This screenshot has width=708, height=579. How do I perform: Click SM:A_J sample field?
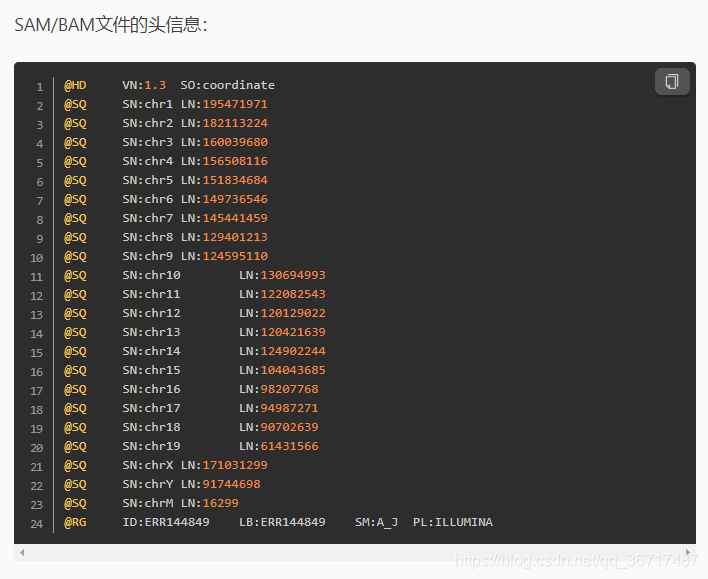point(376,523)
